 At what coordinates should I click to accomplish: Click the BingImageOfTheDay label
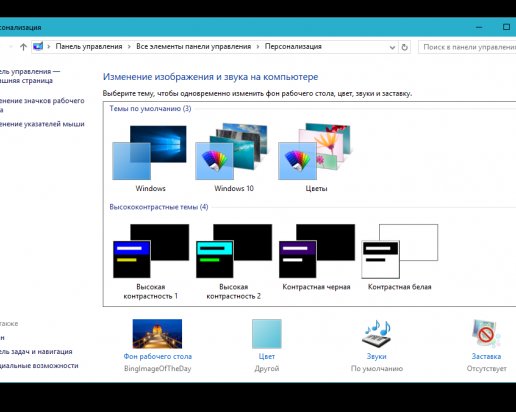click(x=158, y=369)
